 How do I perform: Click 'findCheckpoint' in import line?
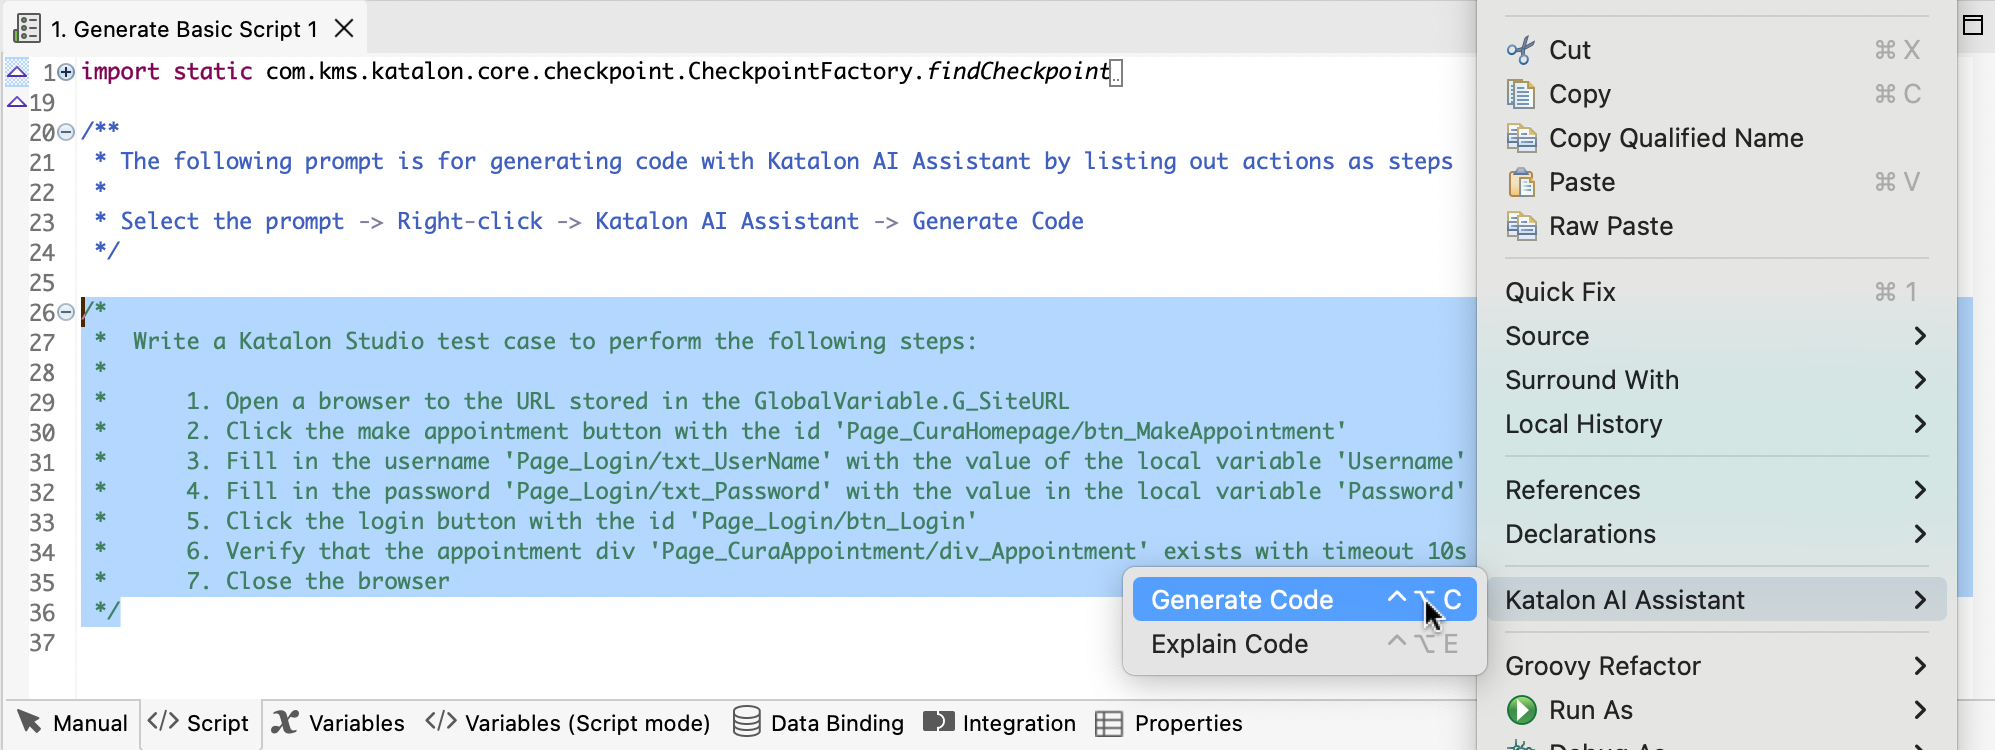tap(1018, 71)
